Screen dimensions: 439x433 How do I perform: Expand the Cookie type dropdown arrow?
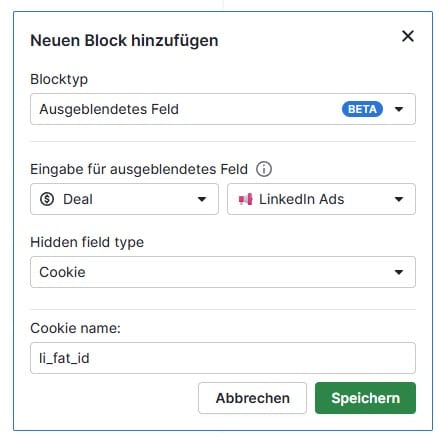(399, 272)
